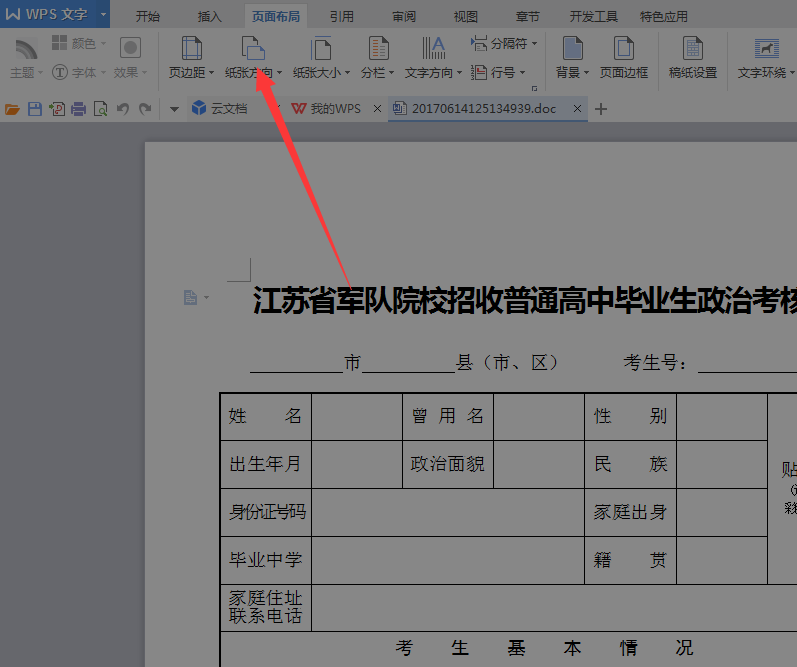The height and width of the screenshot is (667, 797).
Task: Click the 家庭出身 table cell
Action: [630, 512]
